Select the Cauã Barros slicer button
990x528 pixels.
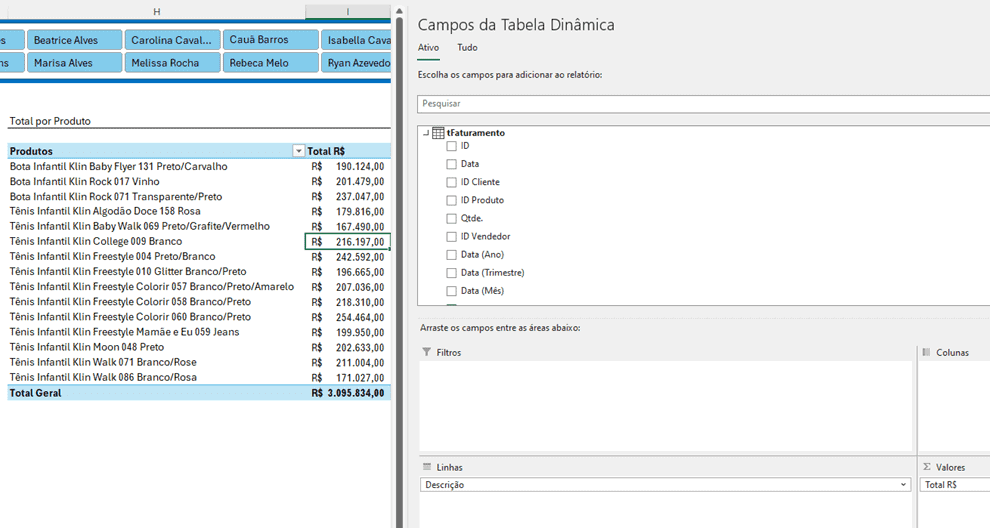point(270,40)
